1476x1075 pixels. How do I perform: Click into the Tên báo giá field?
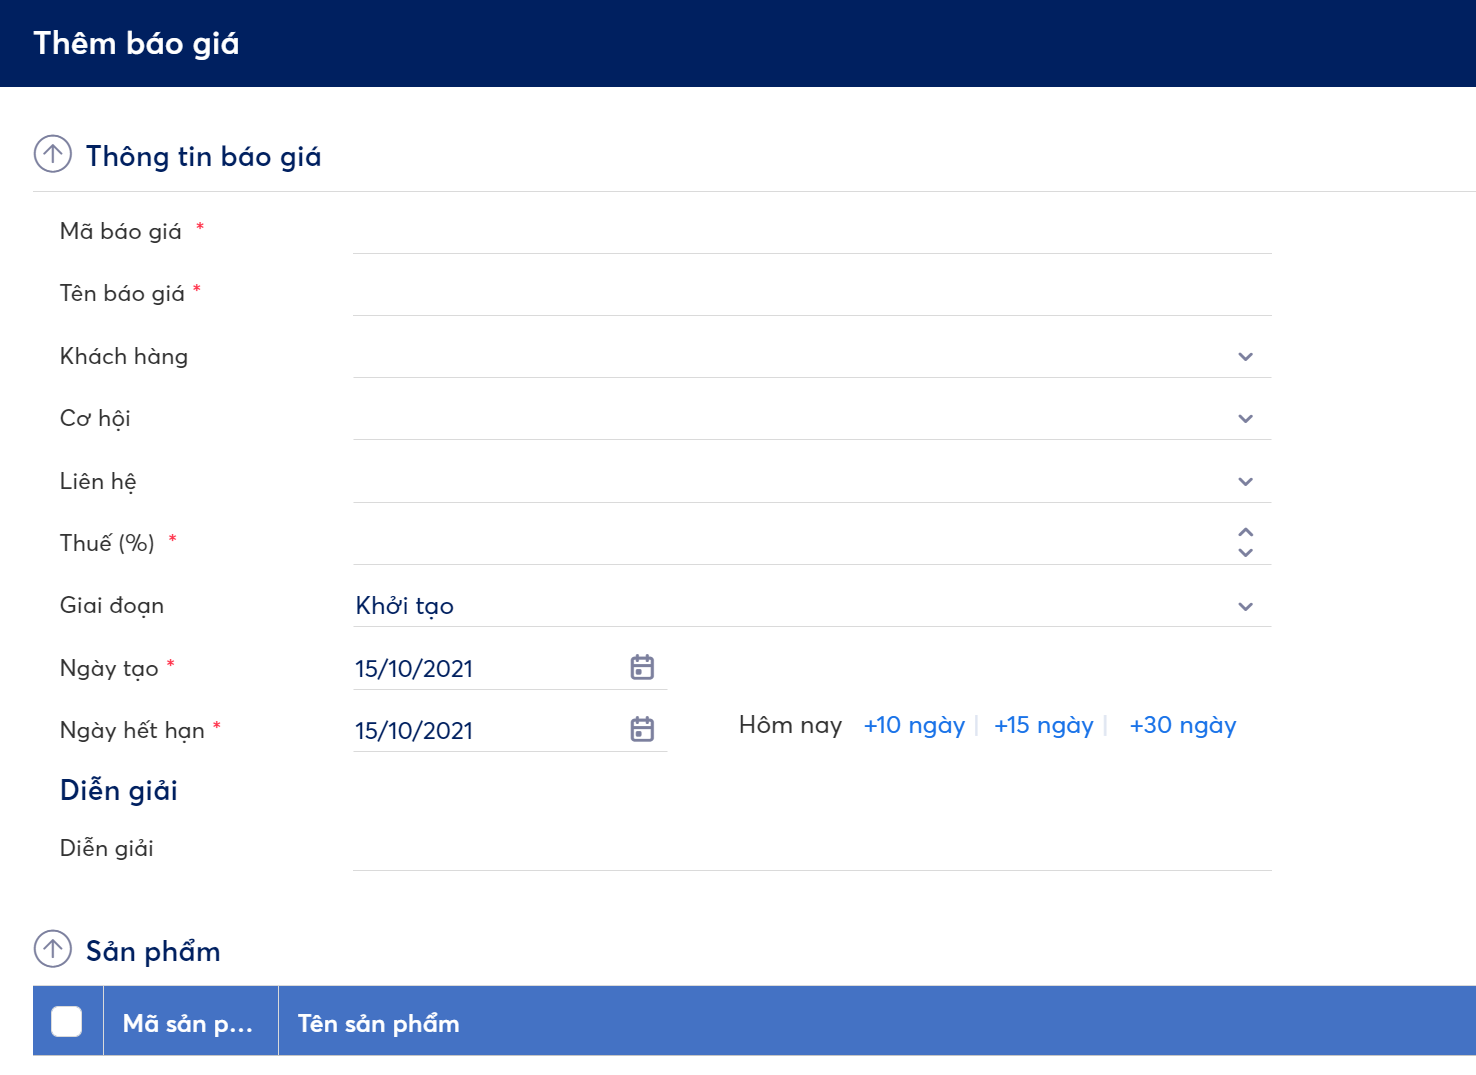(810, 294)
